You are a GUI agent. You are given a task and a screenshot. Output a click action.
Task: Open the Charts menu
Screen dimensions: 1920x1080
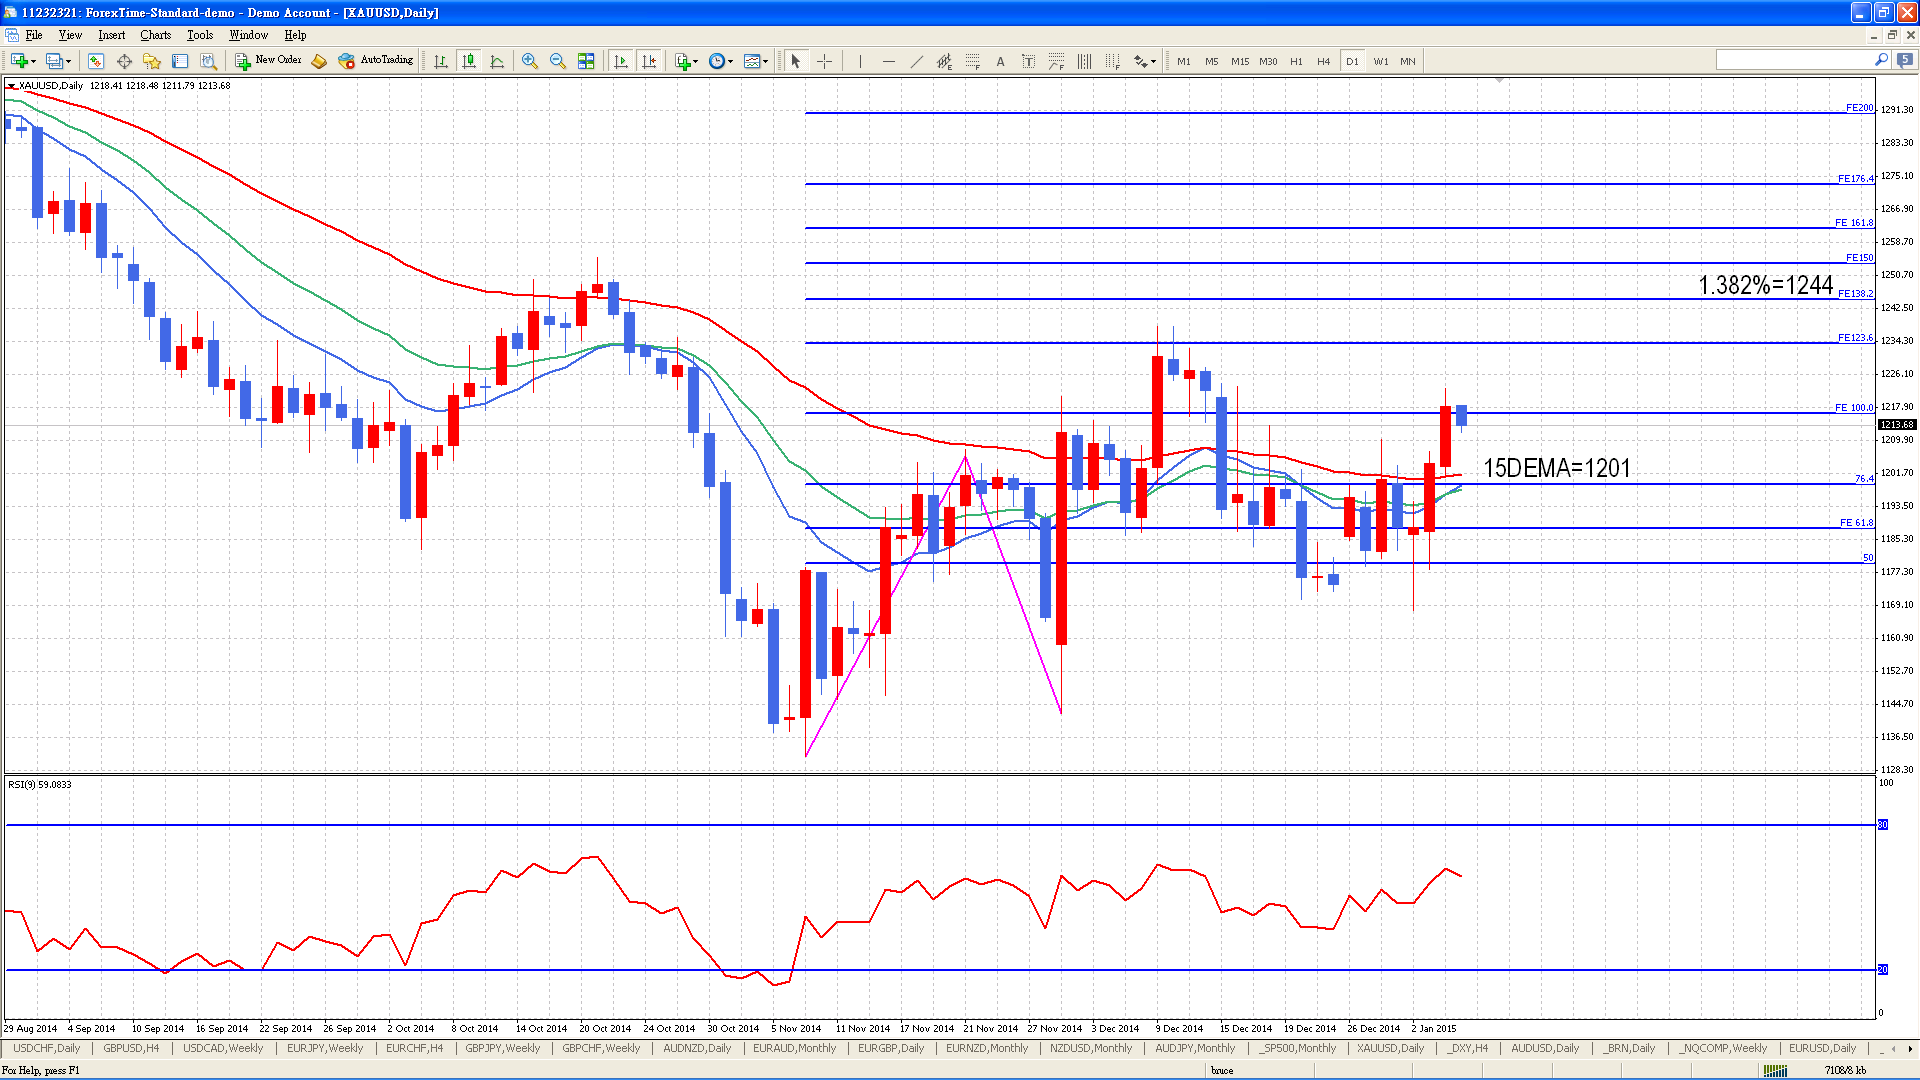click(x=155, y=35)
